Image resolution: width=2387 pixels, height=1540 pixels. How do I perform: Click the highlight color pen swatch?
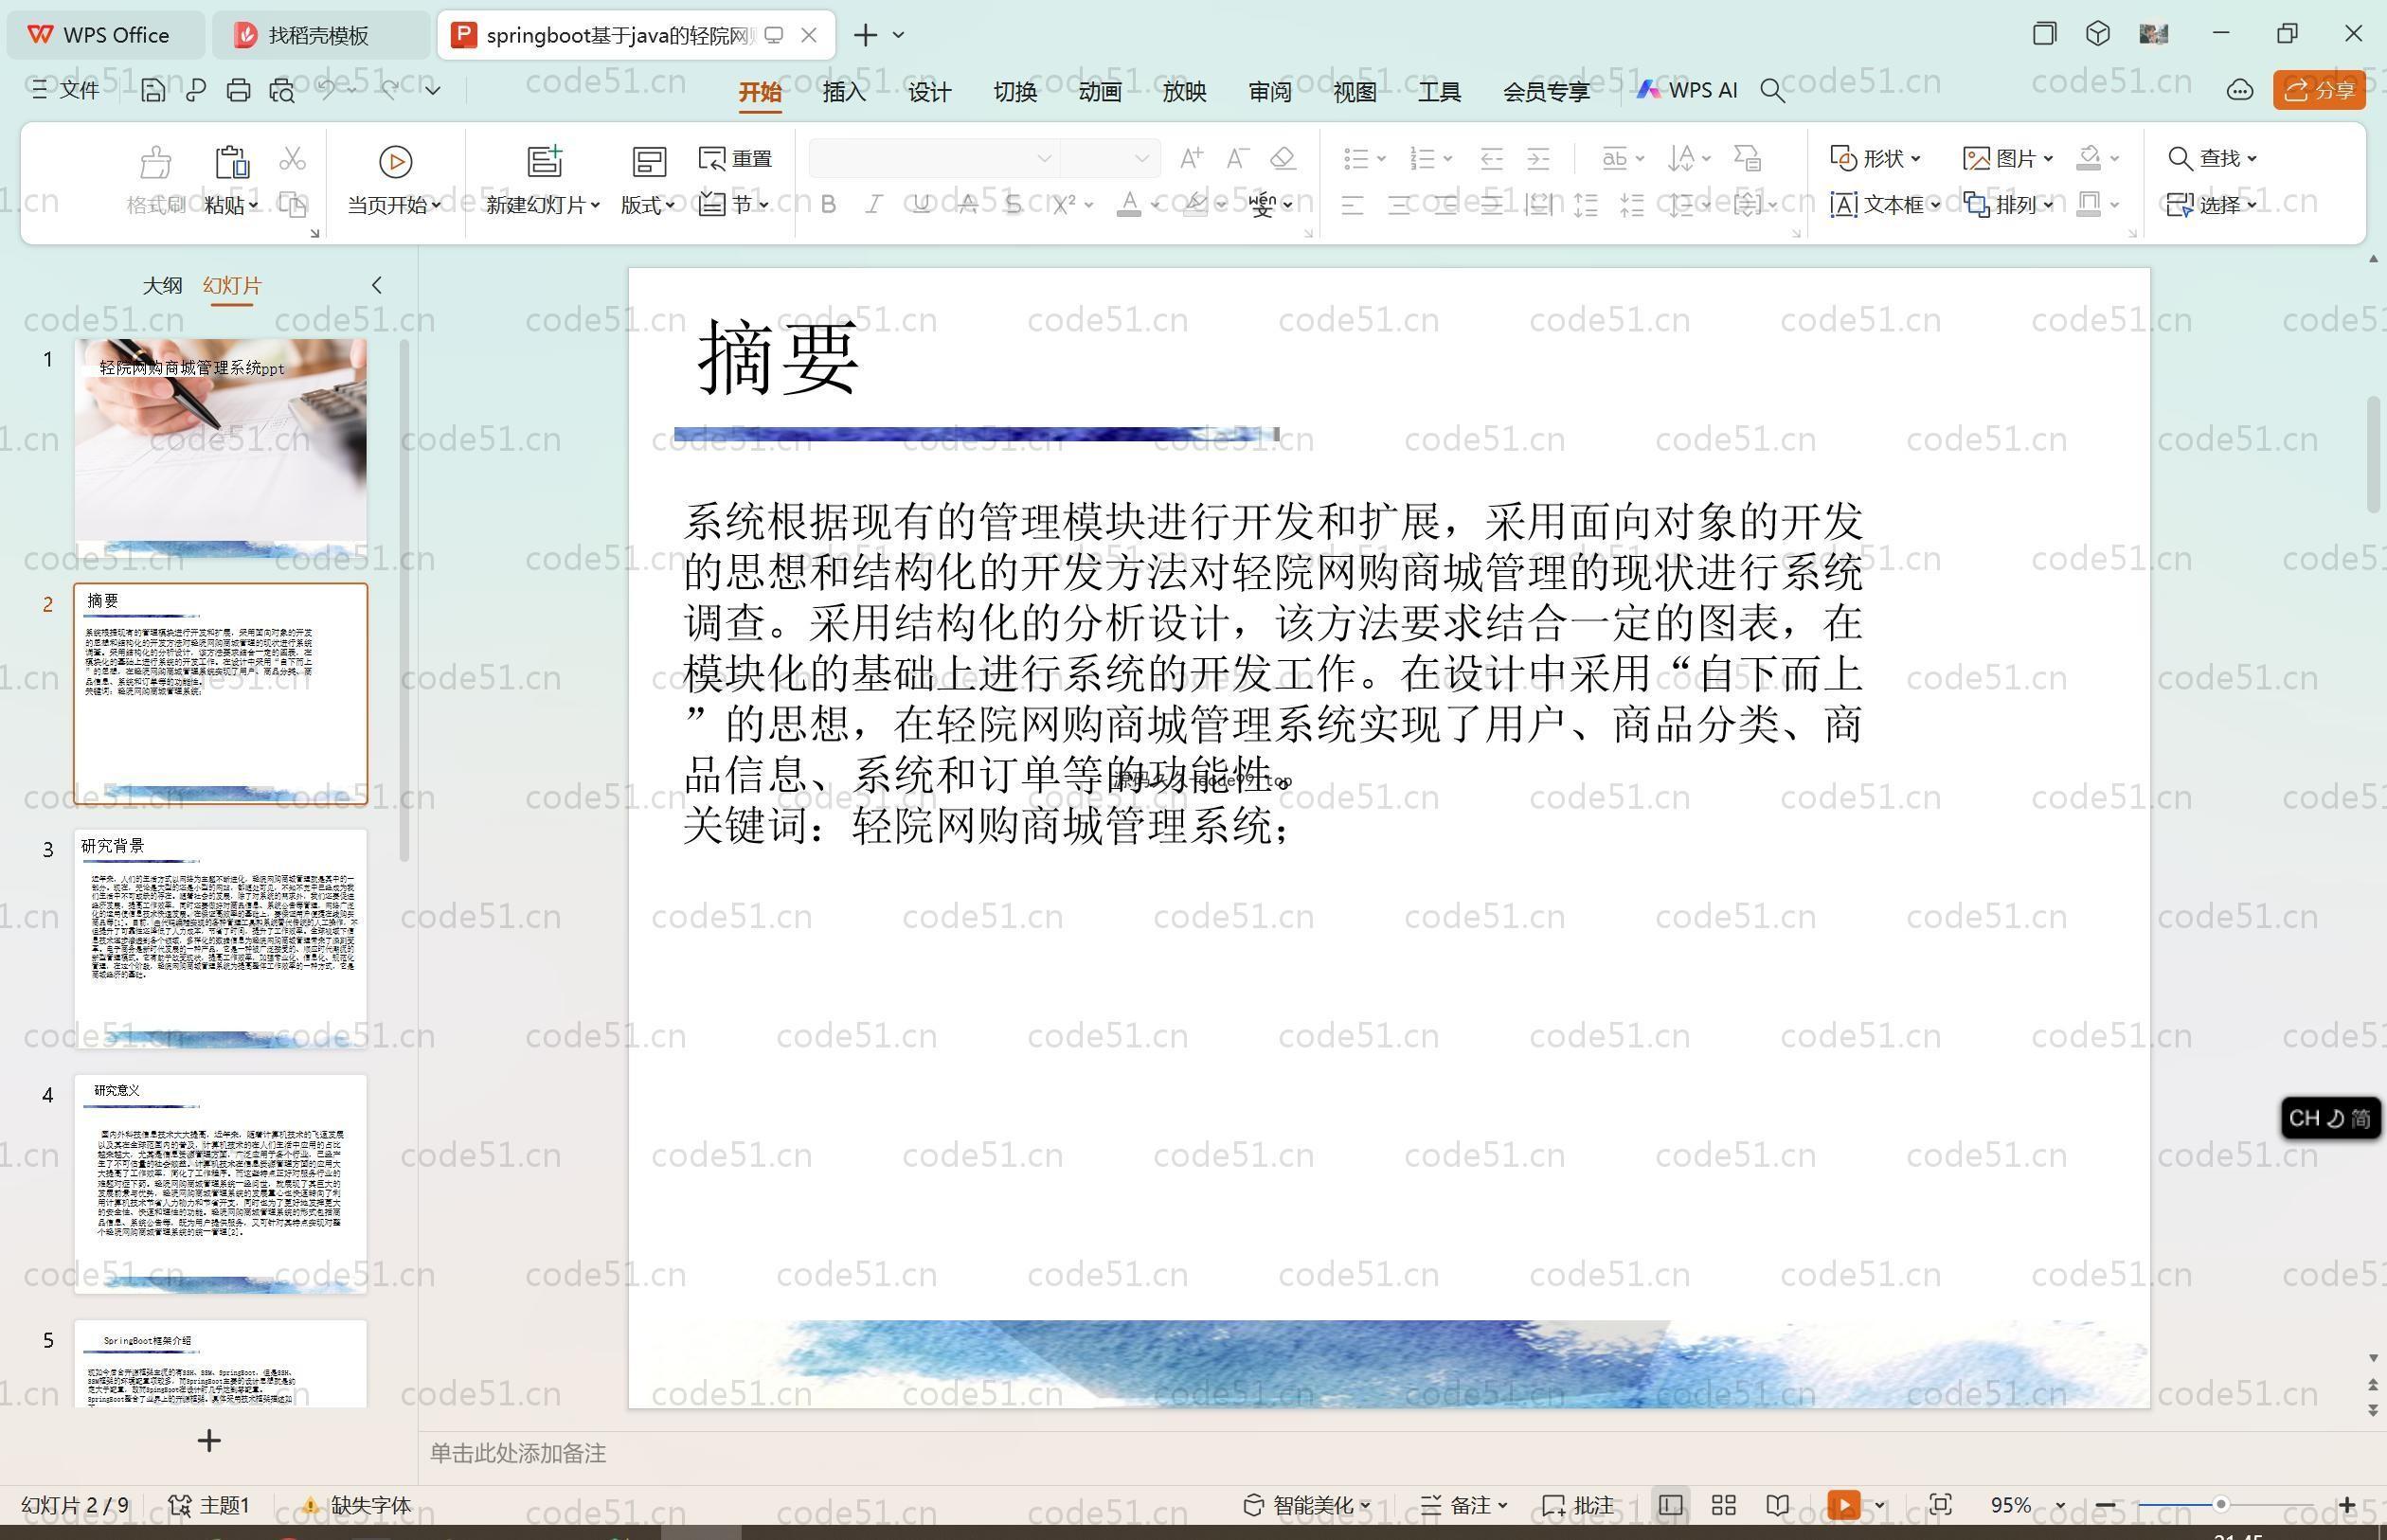tap(1195, 205)
